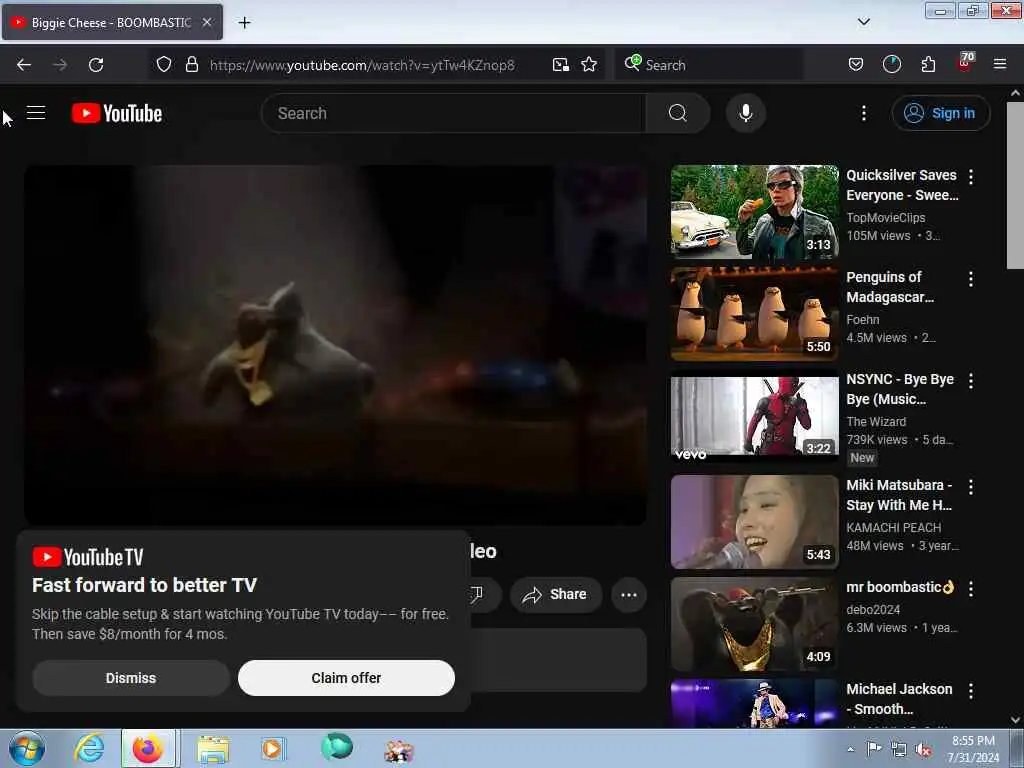Open the list all tabs dropdown arrow
The height and width of the screenshot is (768, 1024).
[863, 22]
